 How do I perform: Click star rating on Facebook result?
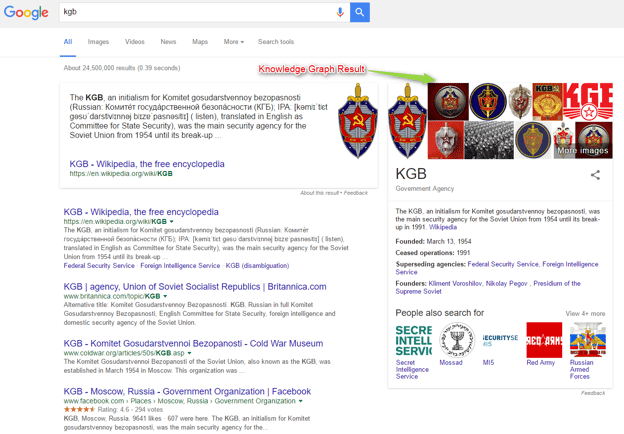pyautogui.click(x=79, y=409)
